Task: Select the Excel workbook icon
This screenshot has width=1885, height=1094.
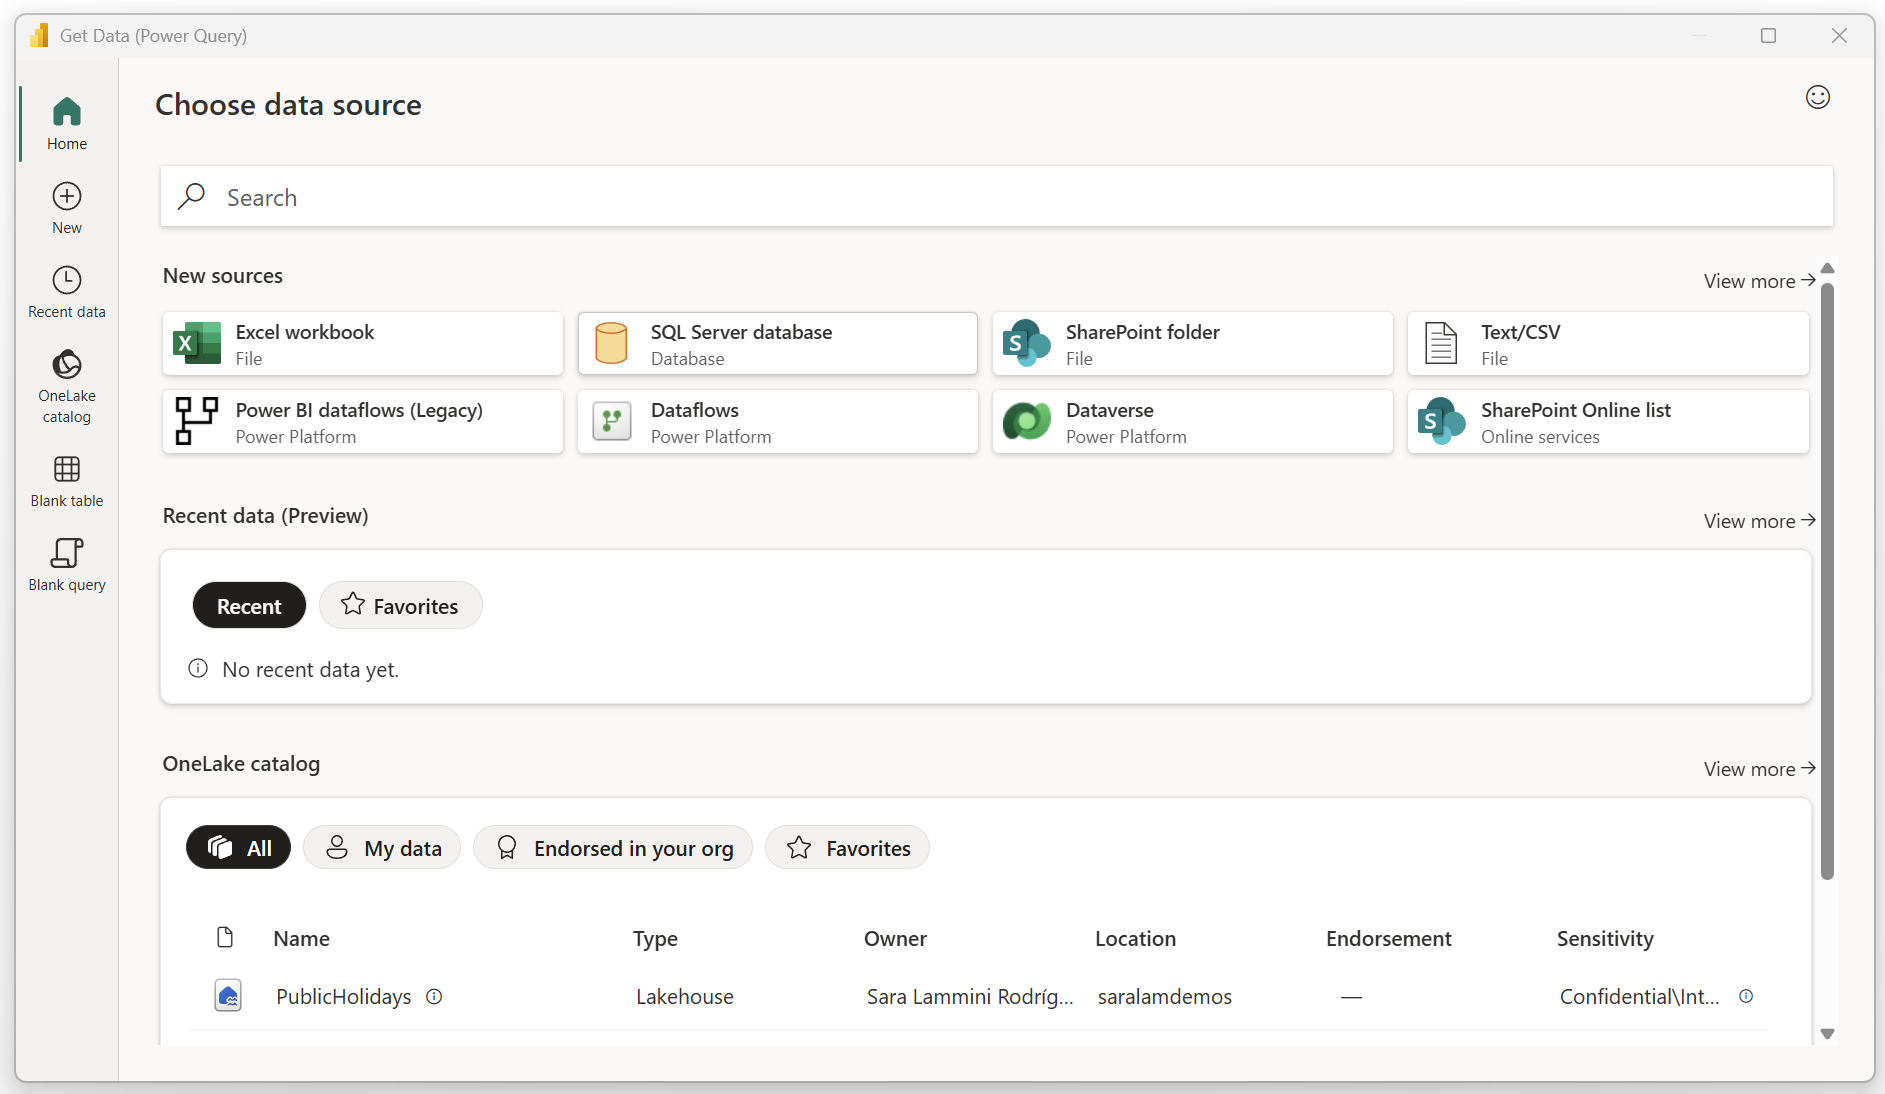Action: pyautogui.click(x=197, y=344)
